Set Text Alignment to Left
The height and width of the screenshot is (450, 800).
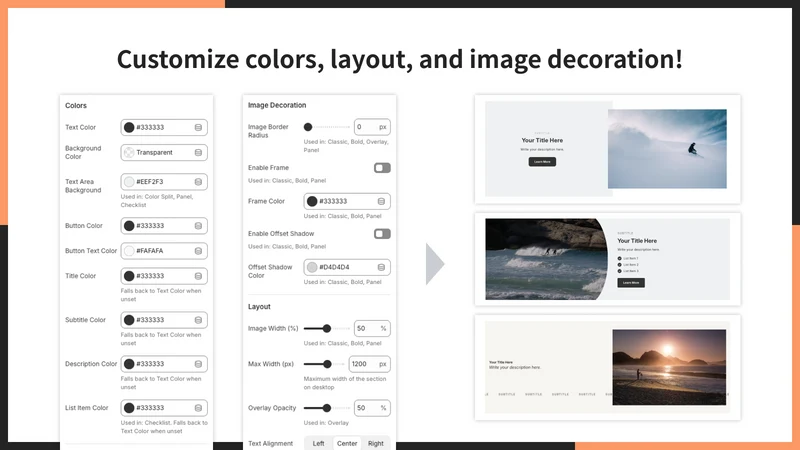(x=318, y=443)
